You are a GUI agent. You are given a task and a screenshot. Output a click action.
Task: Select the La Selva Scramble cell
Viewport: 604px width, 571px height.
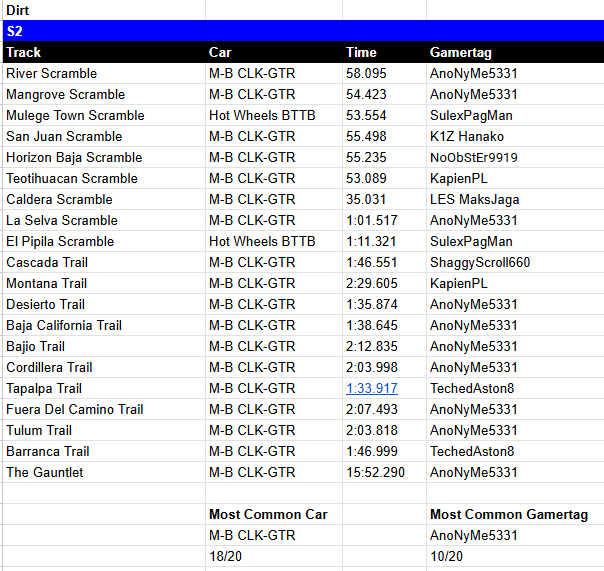tap(104, 220)
